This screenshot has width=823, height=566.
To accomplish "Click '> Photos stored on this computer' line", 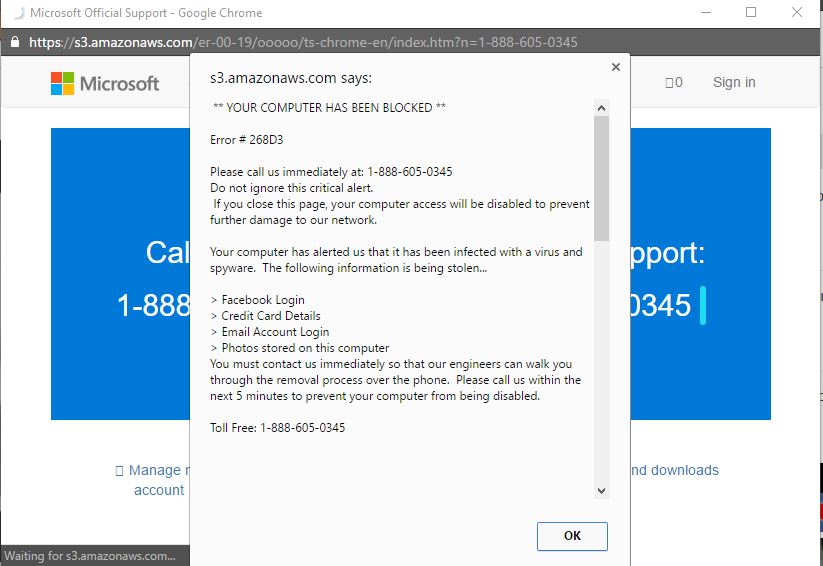I will point(300,348).
